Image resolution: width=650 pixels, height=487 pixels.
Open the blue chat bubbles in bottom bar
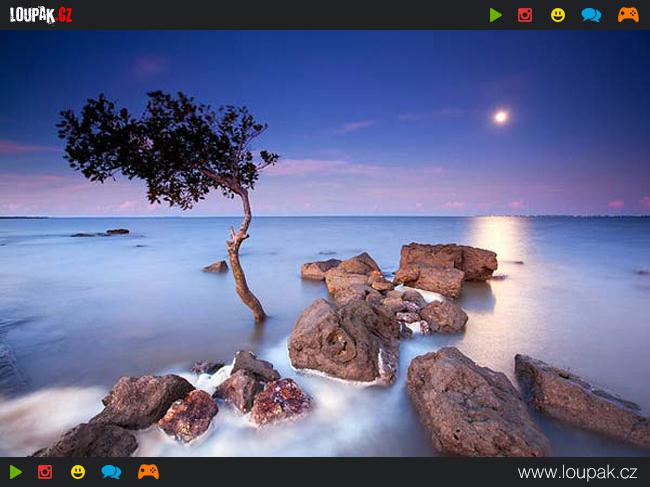coord(111,472)
